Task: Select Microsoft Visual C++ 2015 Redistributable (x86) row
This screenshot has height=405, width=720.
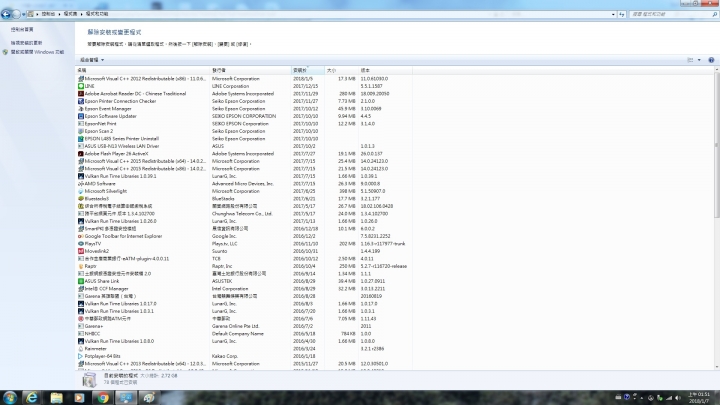Action: pyautogui.click(x=243, y=169)
